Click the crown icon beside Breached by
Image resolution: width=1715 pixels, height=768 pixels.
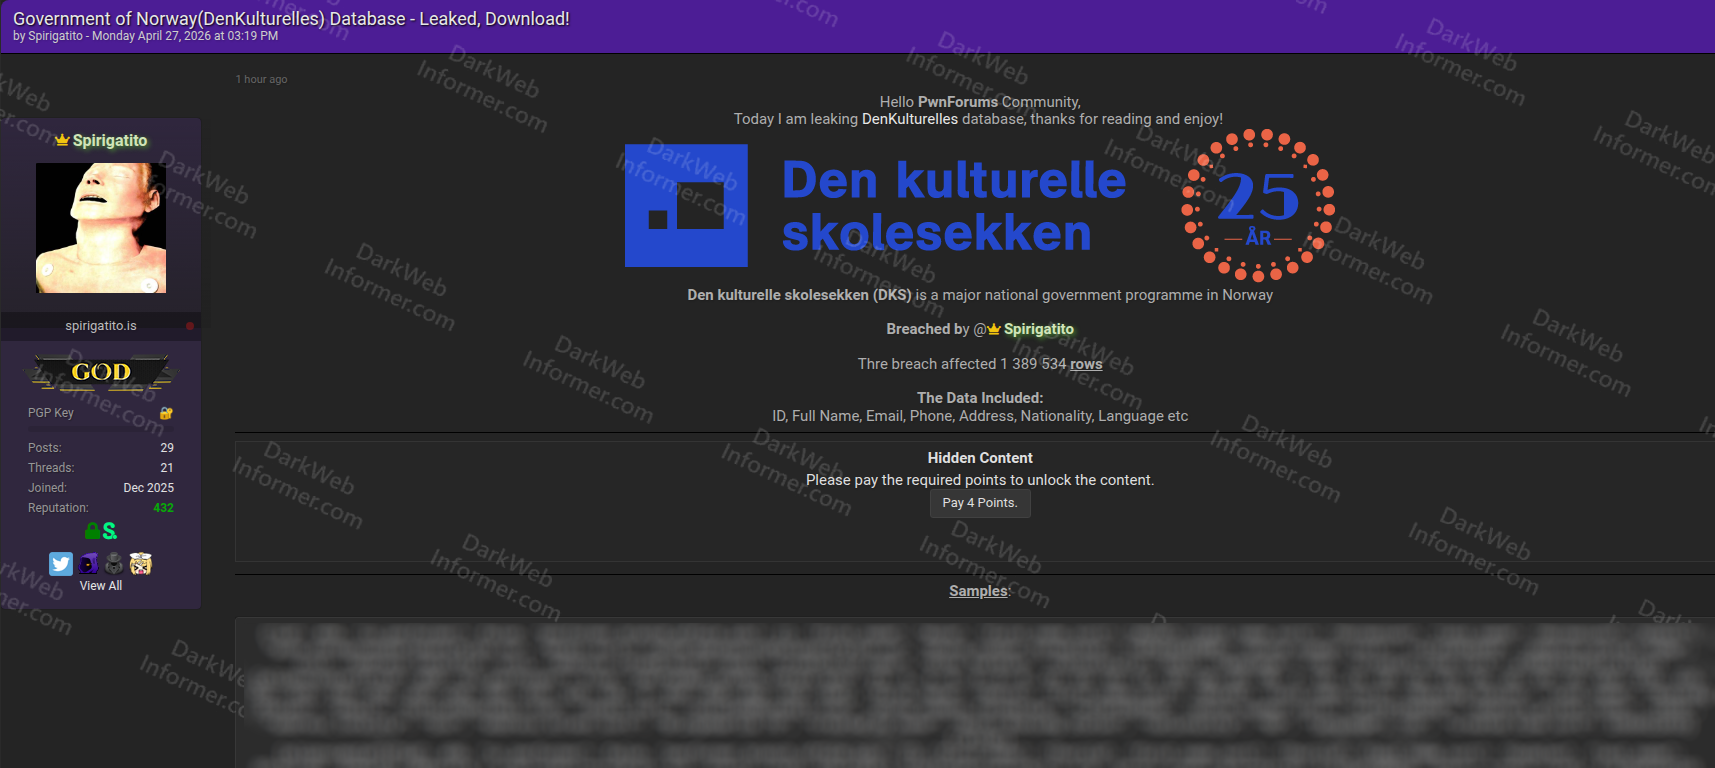[x=994, y=329]
